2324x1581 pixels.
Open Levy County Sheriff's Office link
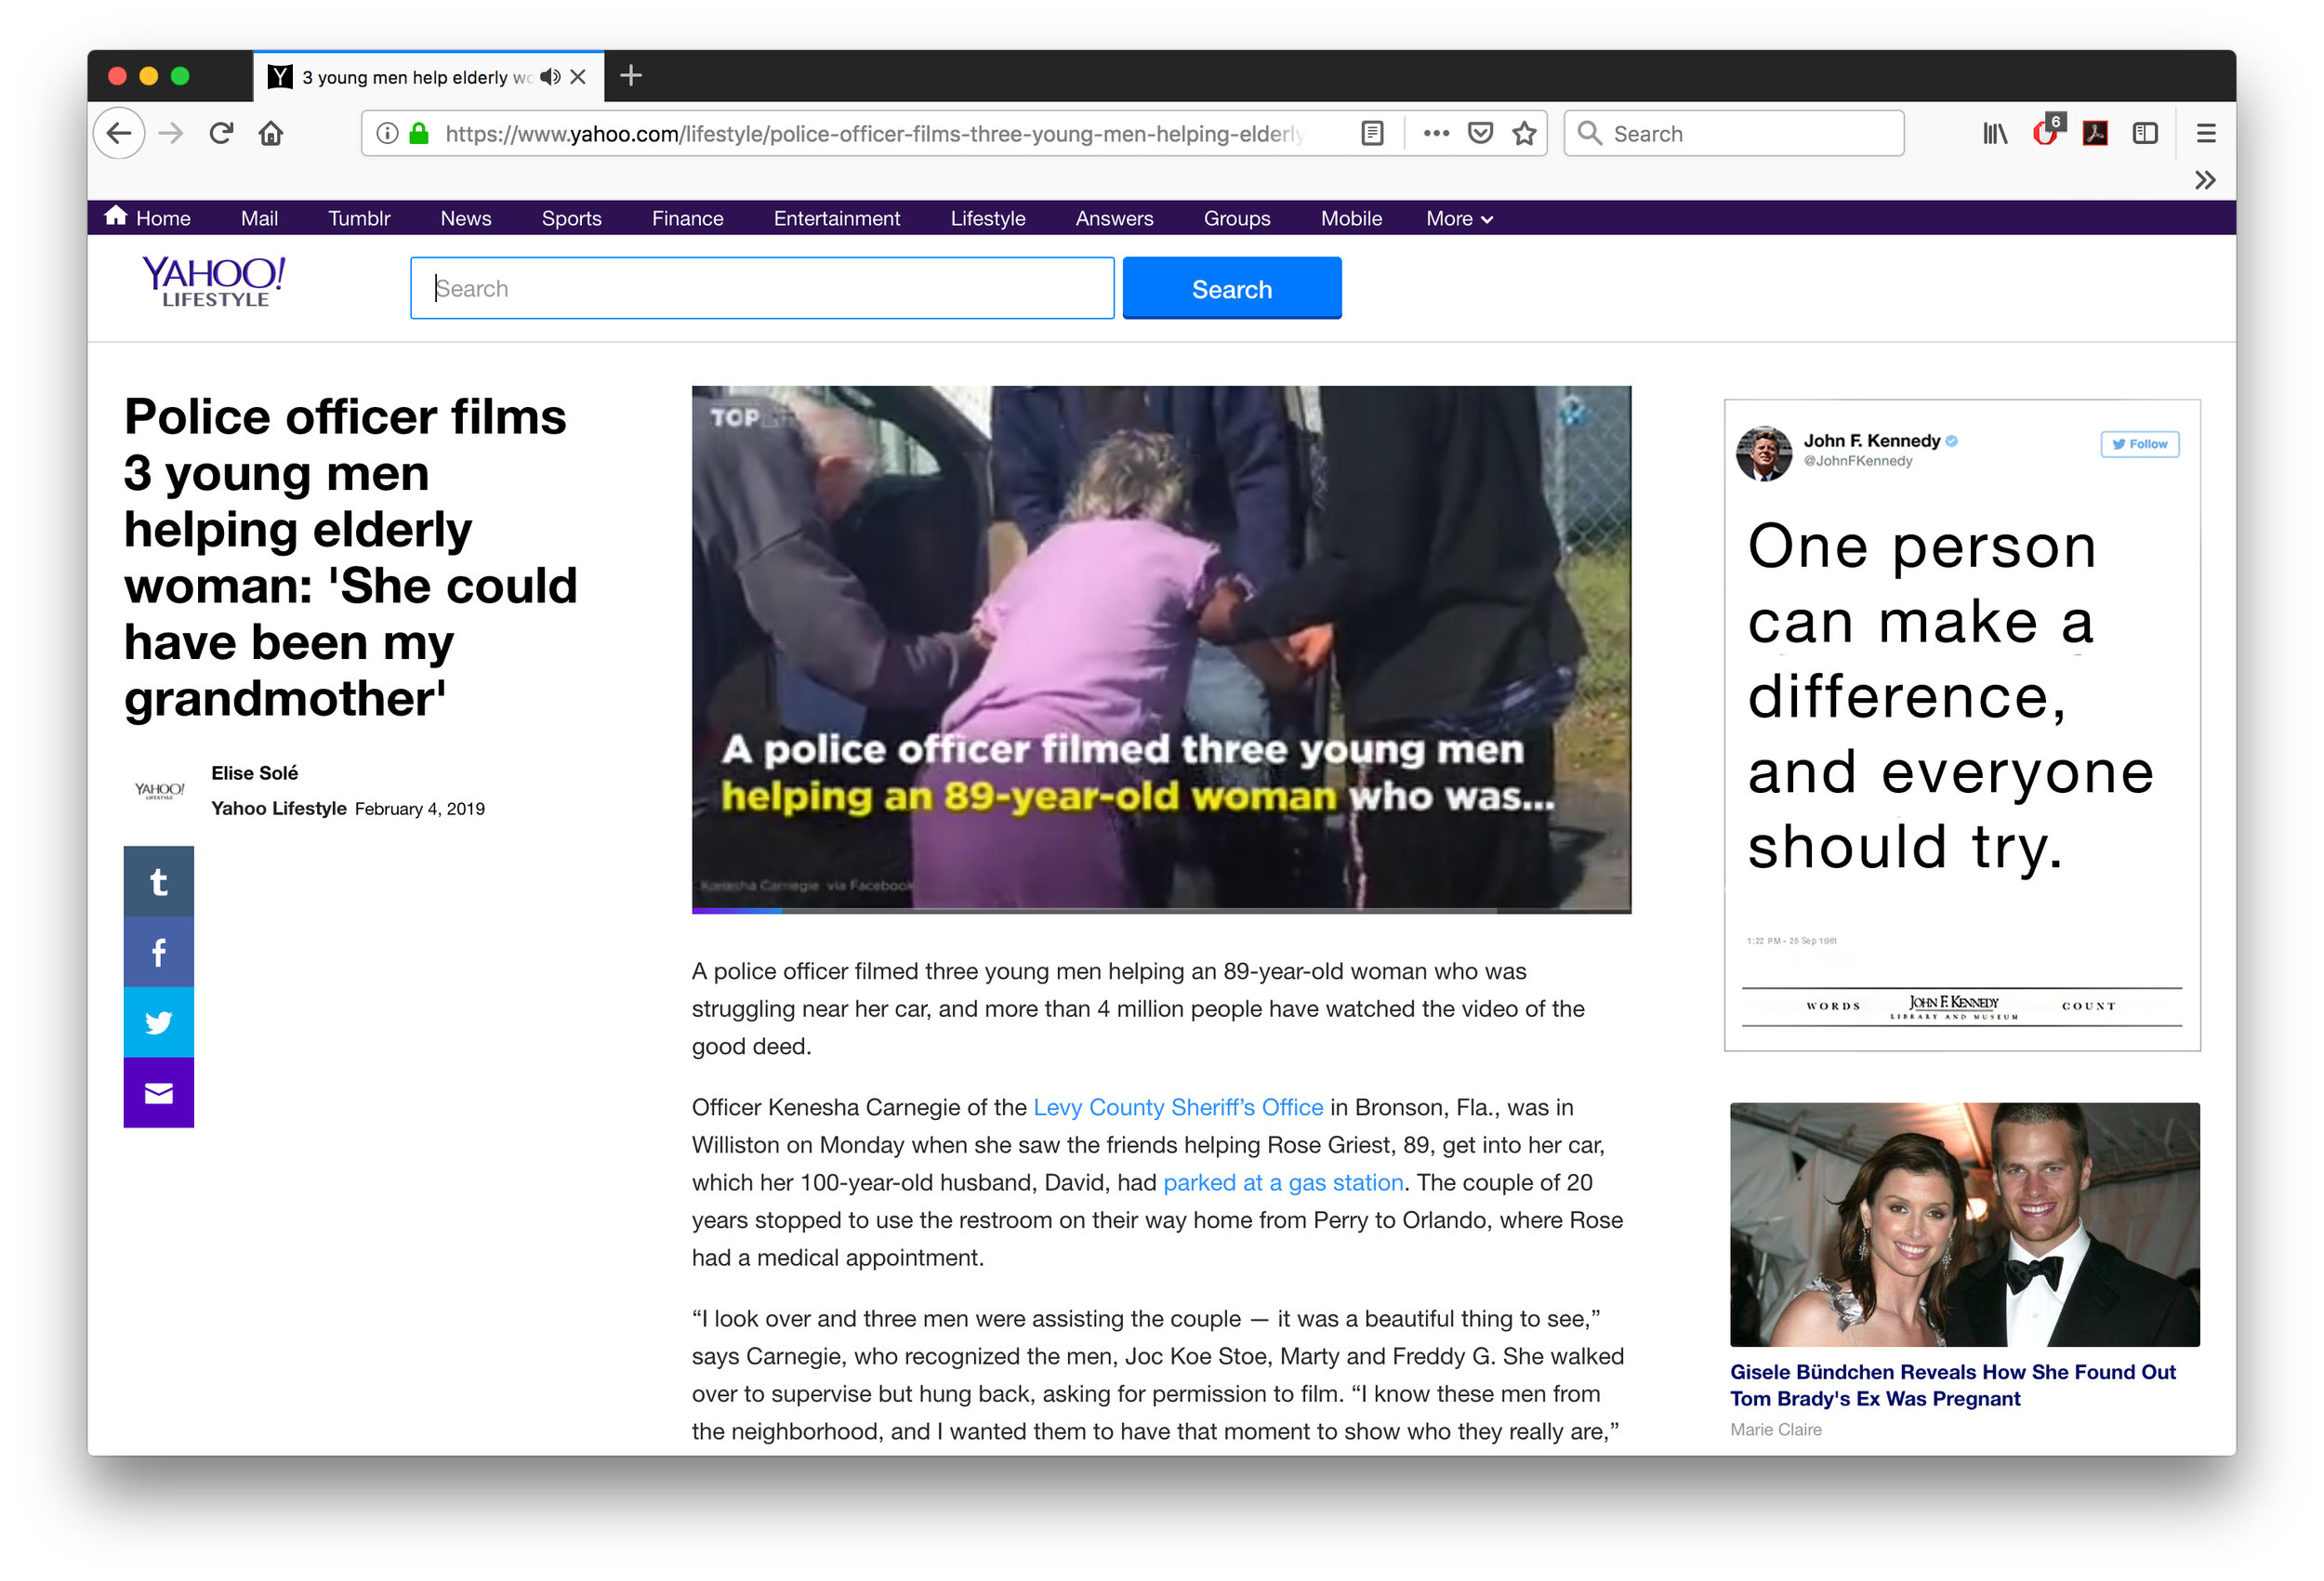click(x=1178, y=1107)
